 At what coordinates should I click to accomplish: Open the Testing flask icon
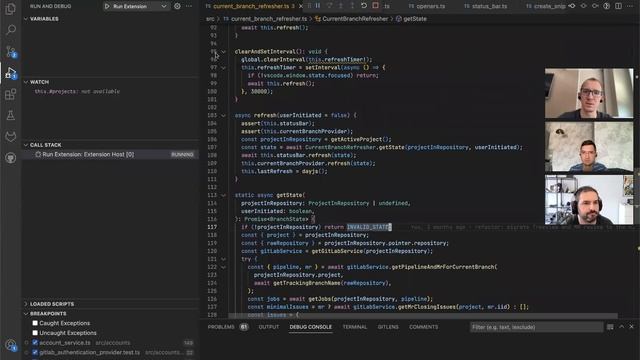click(x=11, y=116)
